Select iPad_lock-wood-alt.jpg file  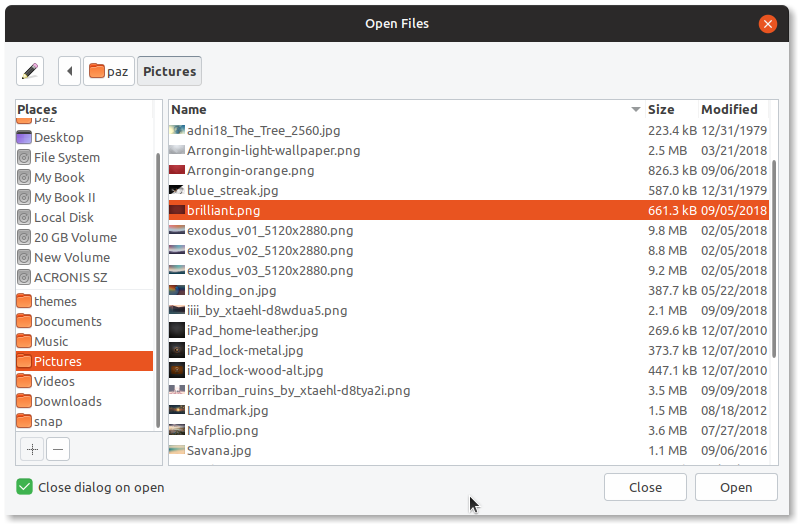click(468, 370)
